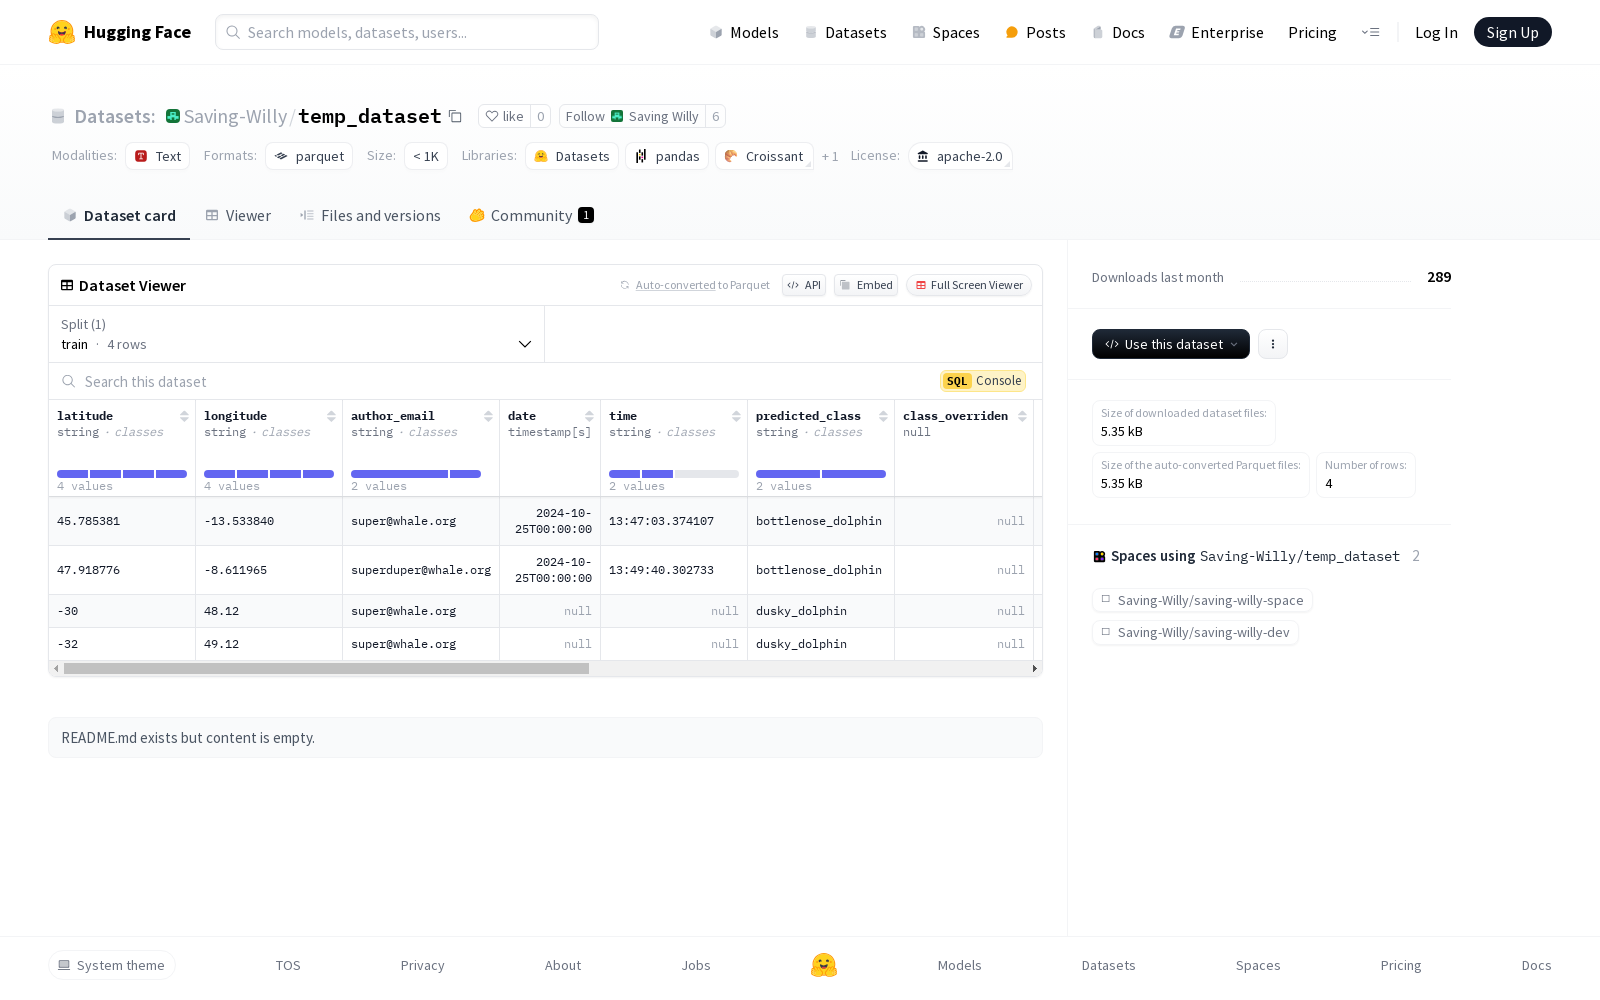Viewport: 1600px width, 1000px height.
Task: Click the Hugging Face logo icon
Action: click(62, 32)
